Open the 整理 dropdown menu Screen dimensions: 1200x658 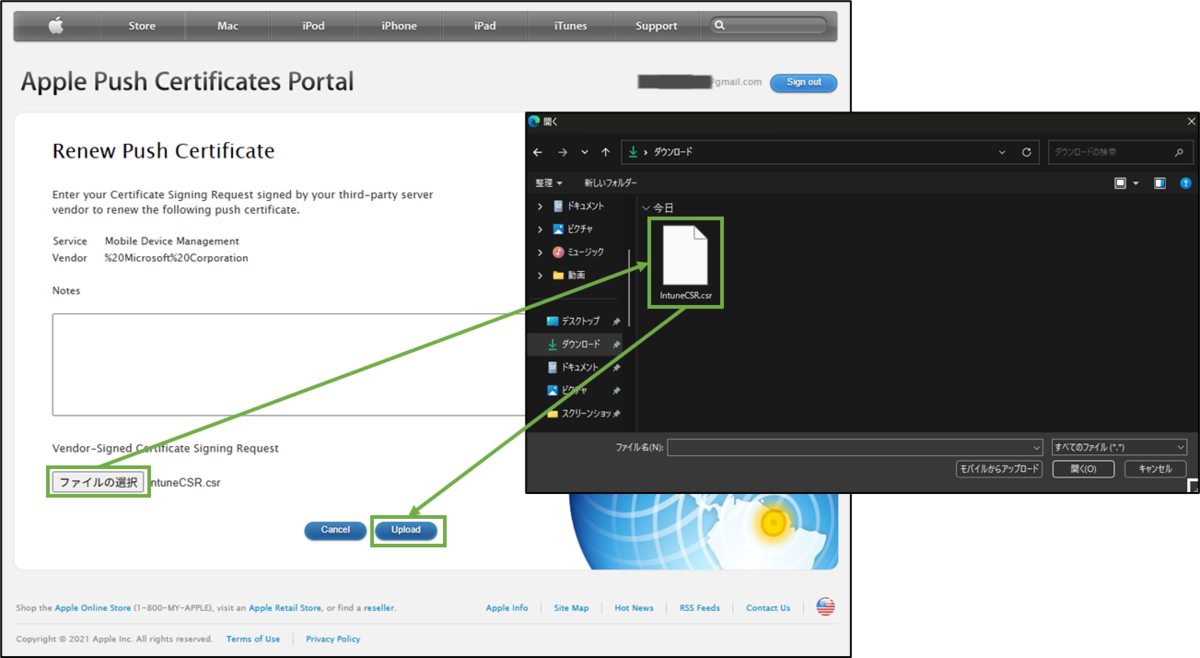tap(549, 183)
